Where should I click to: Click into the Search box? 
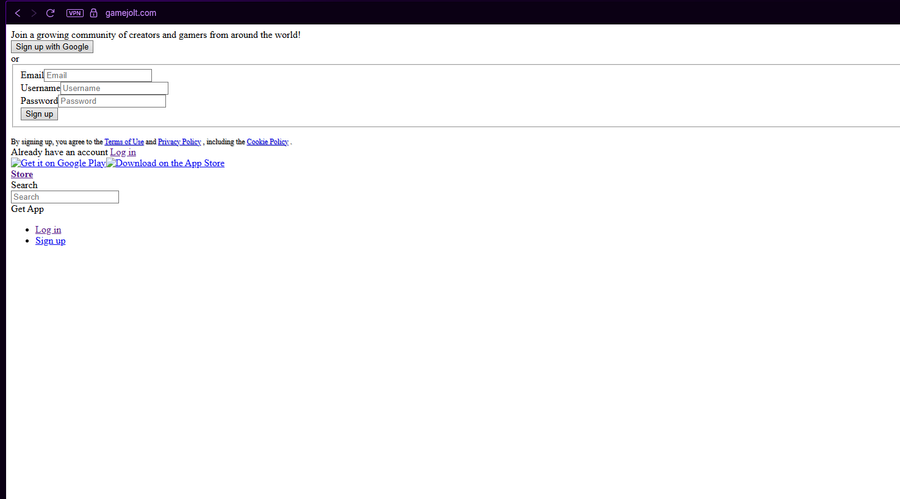coord(65,197)
